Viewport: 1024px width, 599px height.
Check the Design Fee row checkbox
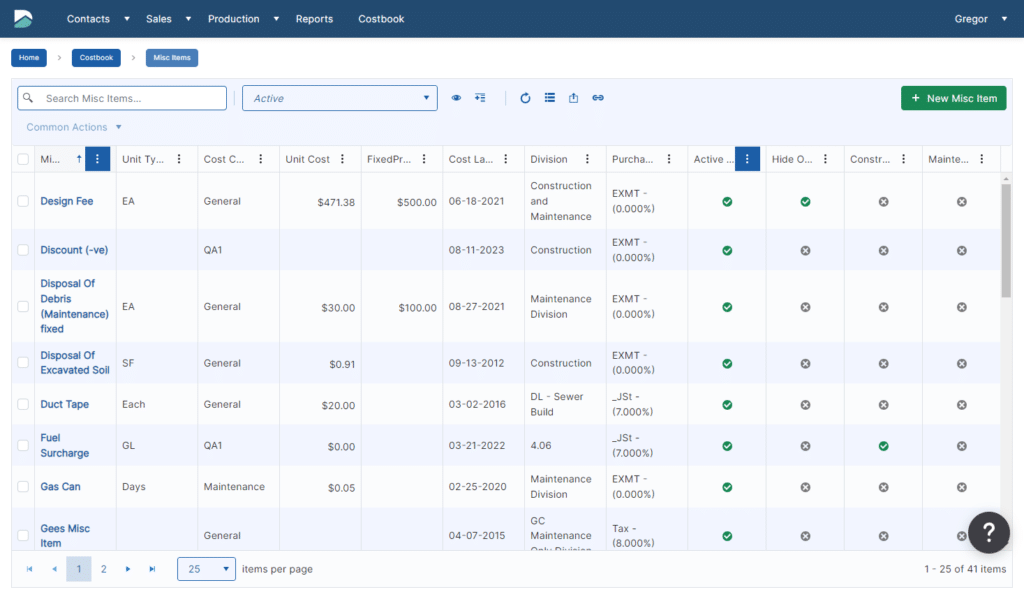click(x=23, y=201)
